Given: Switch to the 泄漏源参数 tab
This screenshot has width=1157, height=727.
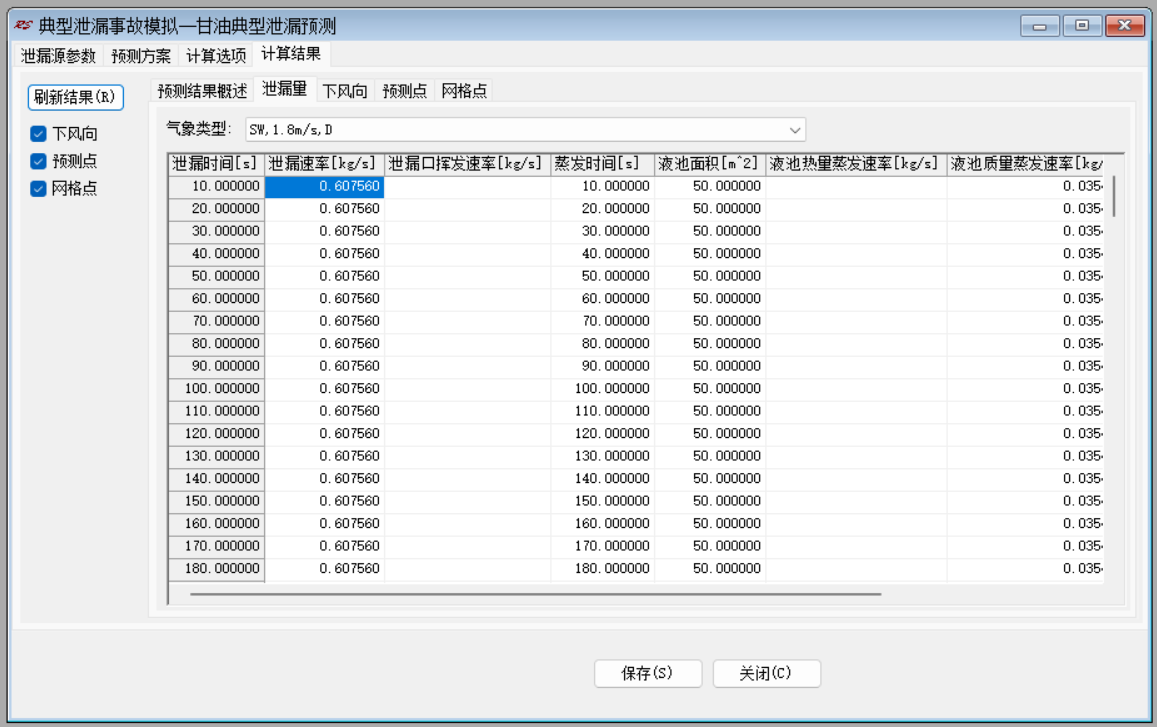Looking at the screenshot, I should [58, 55].
